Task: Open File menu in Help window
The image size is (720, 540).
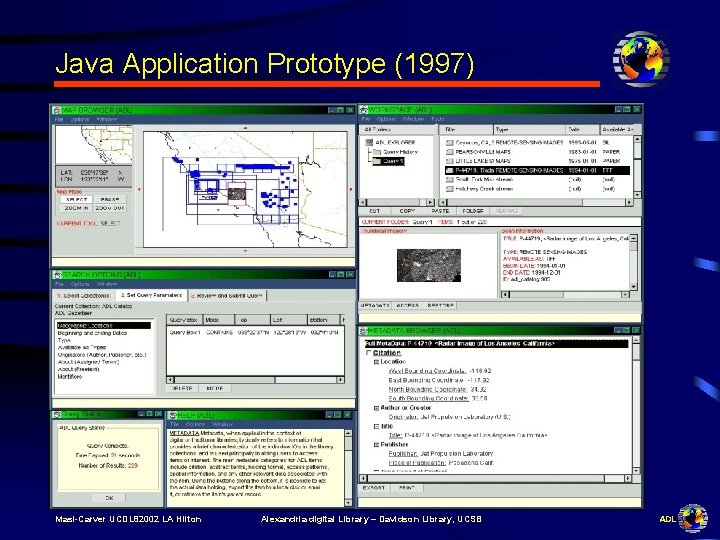Action: (x=174, y=424)
